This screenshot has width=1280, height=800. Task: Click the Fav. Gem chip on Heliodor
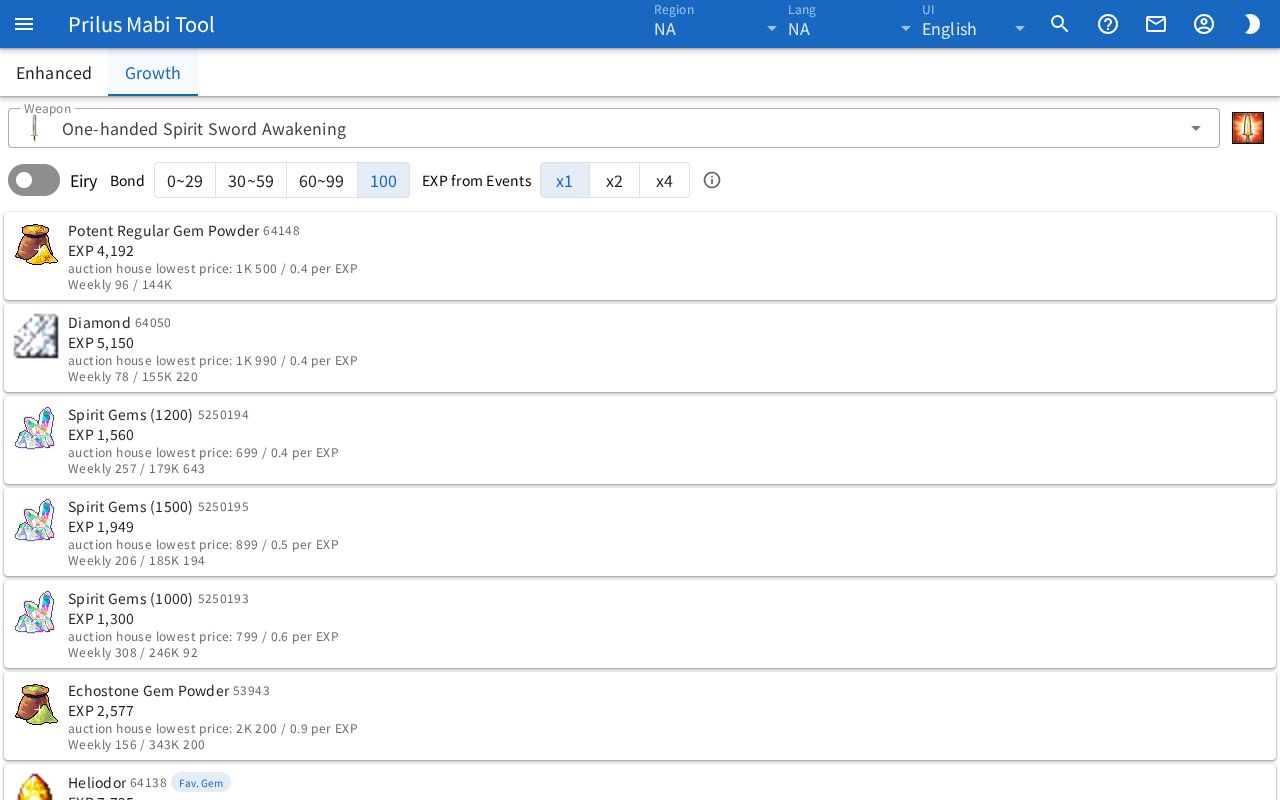click(x=201, y=783)
